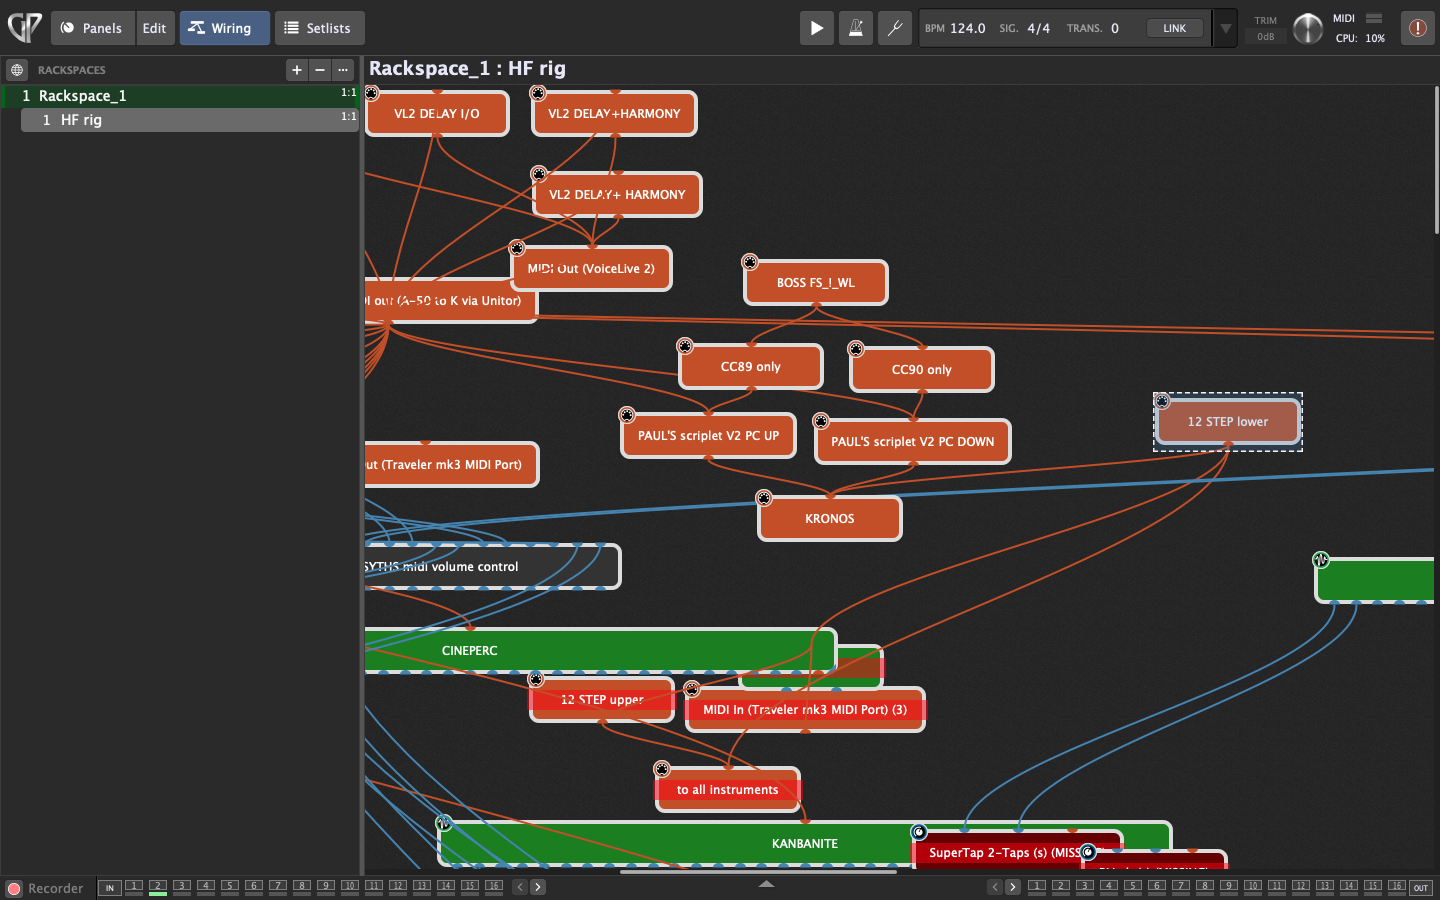Click audio icon on KANBANITE block
Screen dimensions: 1440x900
[444, 823]
